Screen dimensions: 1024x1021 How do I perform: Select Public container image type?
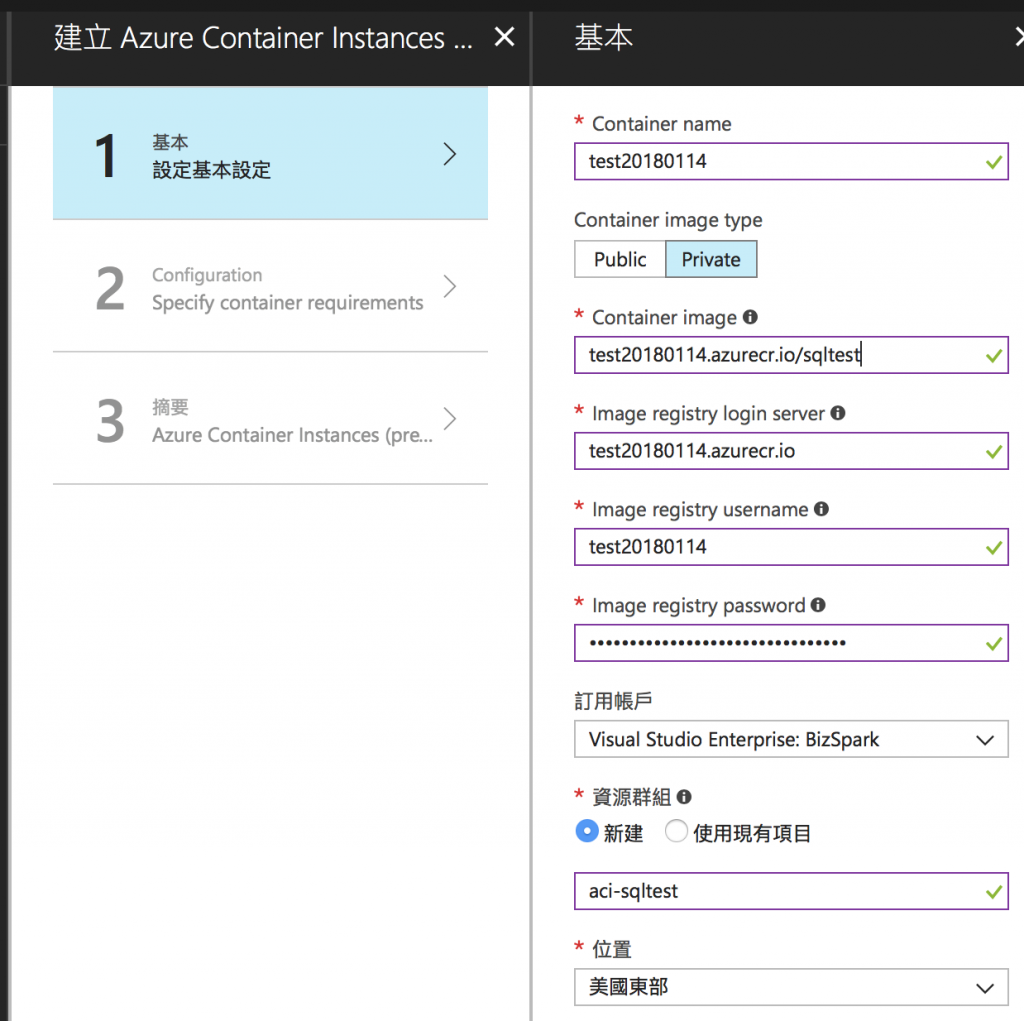coord(620,259)
